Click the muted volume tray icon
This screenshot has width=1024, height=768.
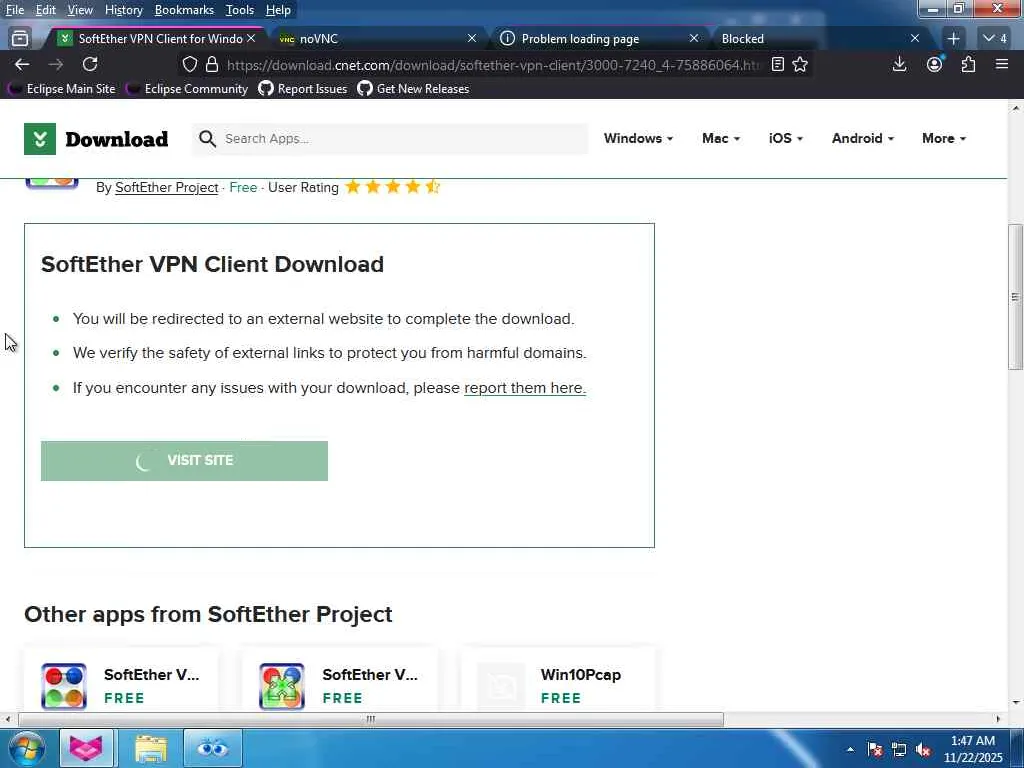click(923, 749)
